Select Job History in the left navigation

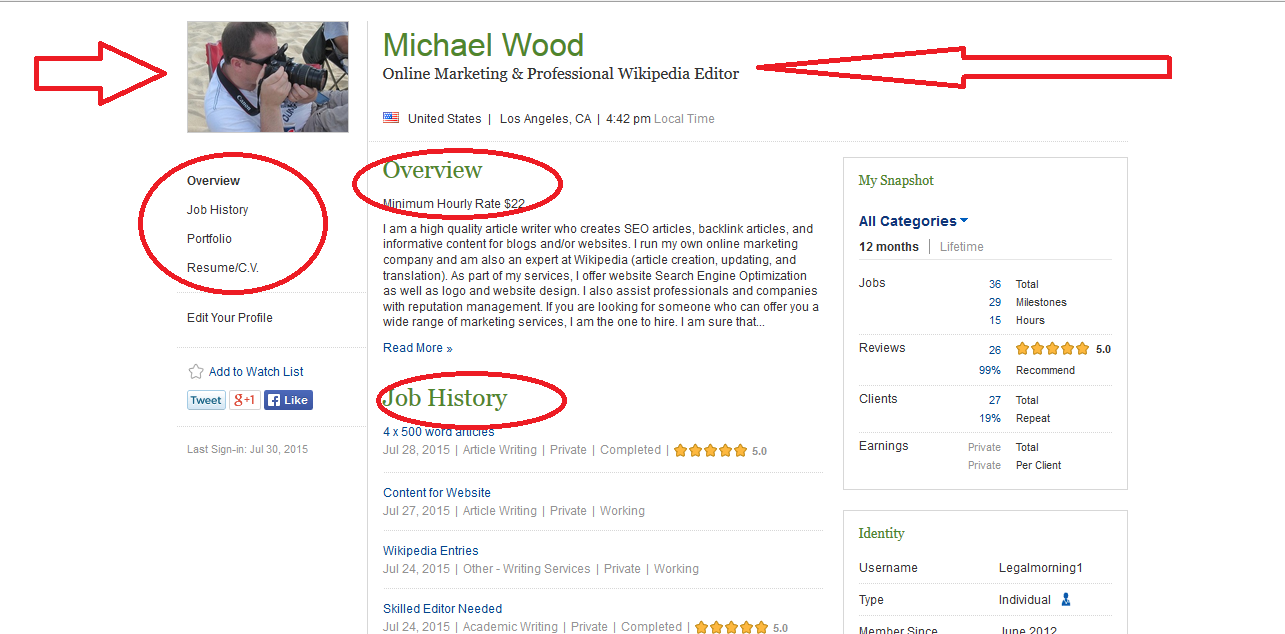217,210
